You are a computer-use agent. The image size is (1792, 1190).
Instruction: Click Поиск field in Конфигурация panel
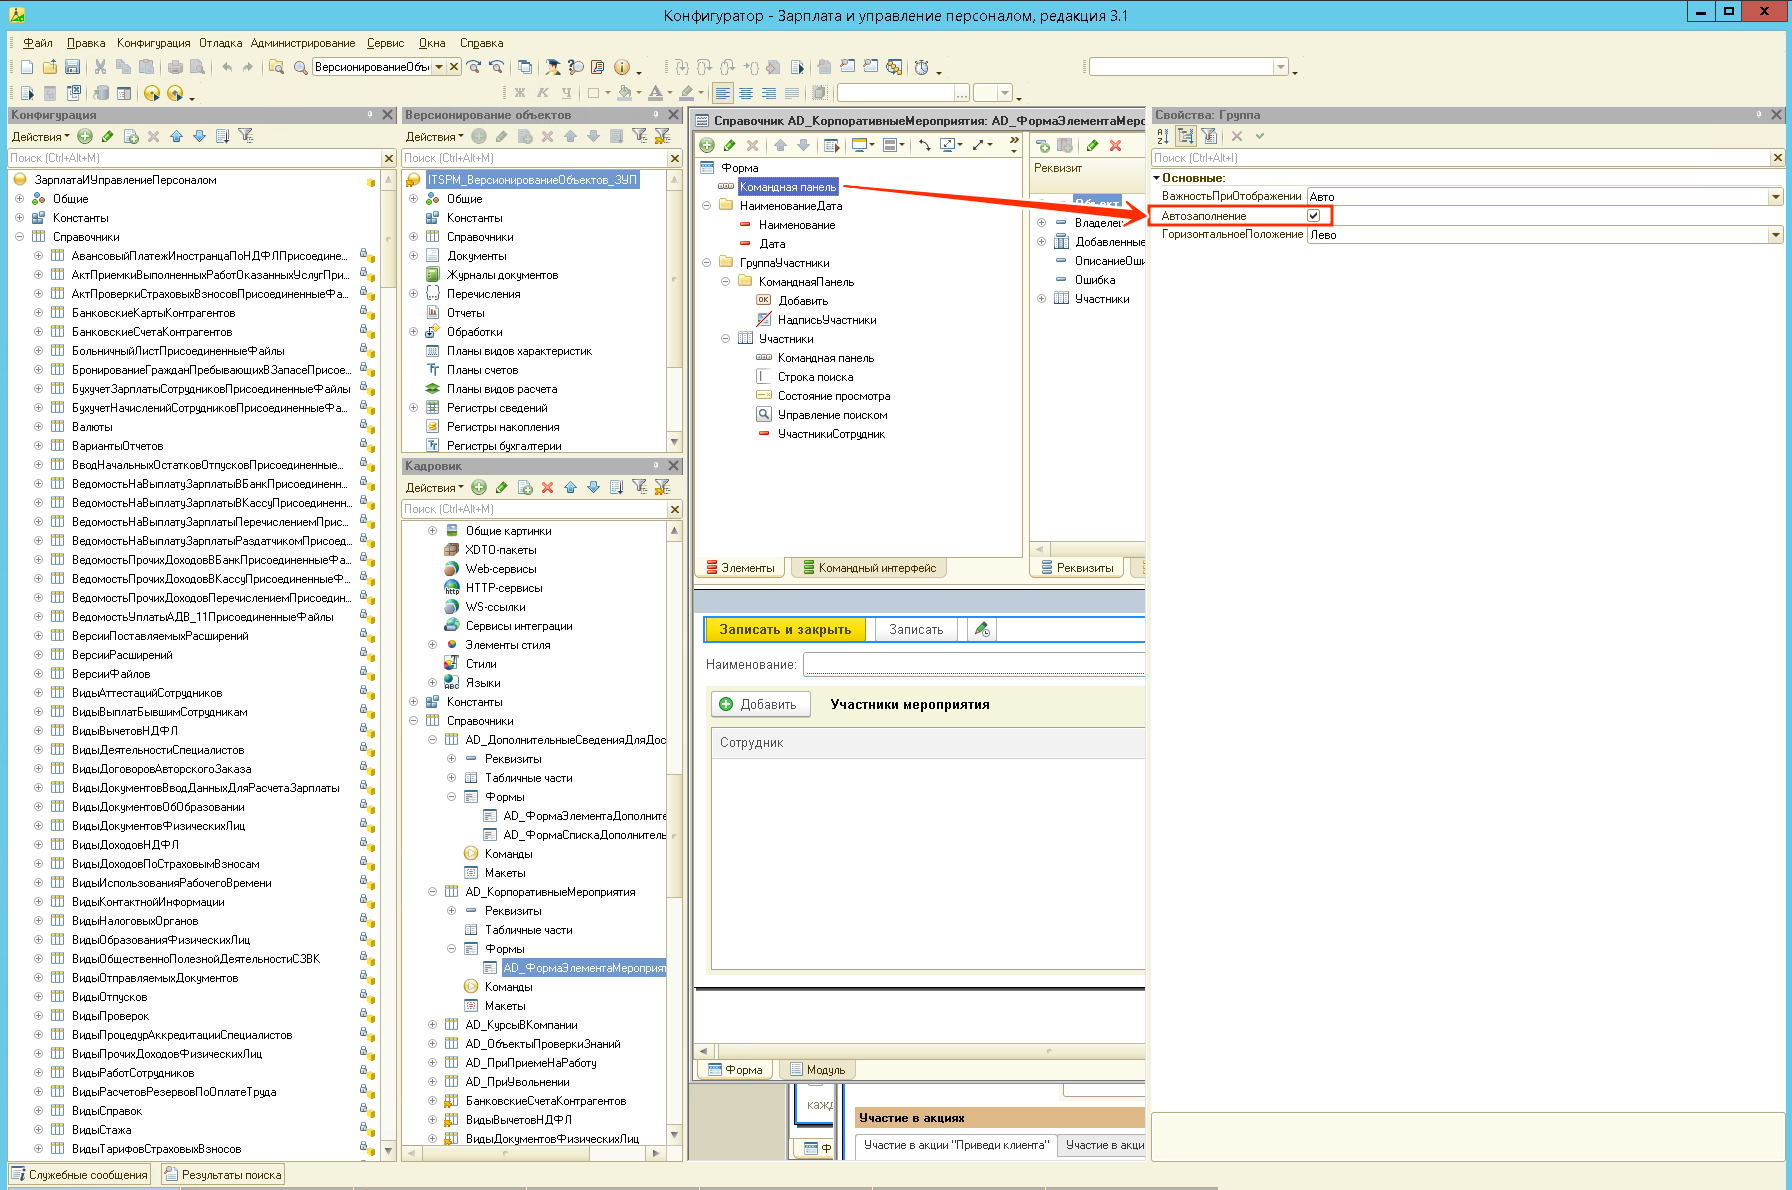pos(195,158)
